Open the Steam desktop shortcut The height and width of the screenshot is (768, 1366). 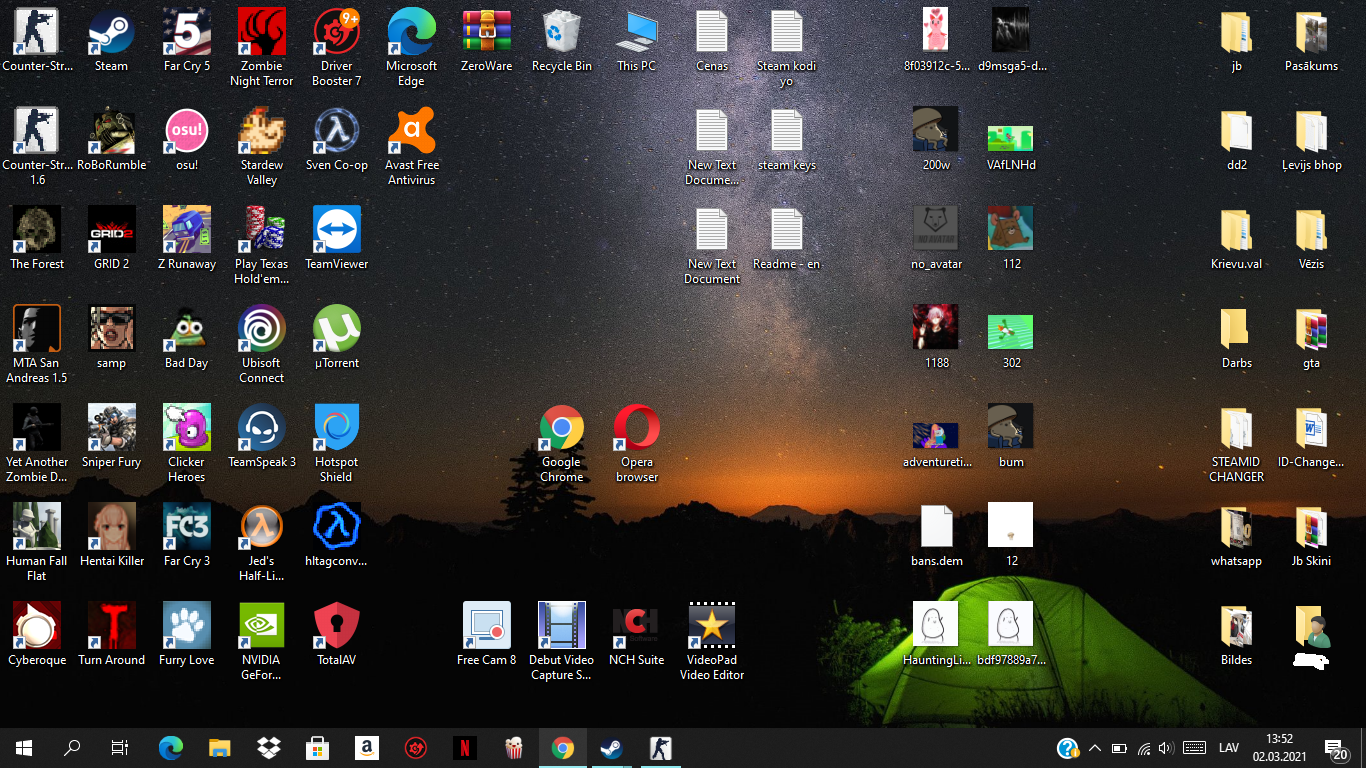point(111,41)
